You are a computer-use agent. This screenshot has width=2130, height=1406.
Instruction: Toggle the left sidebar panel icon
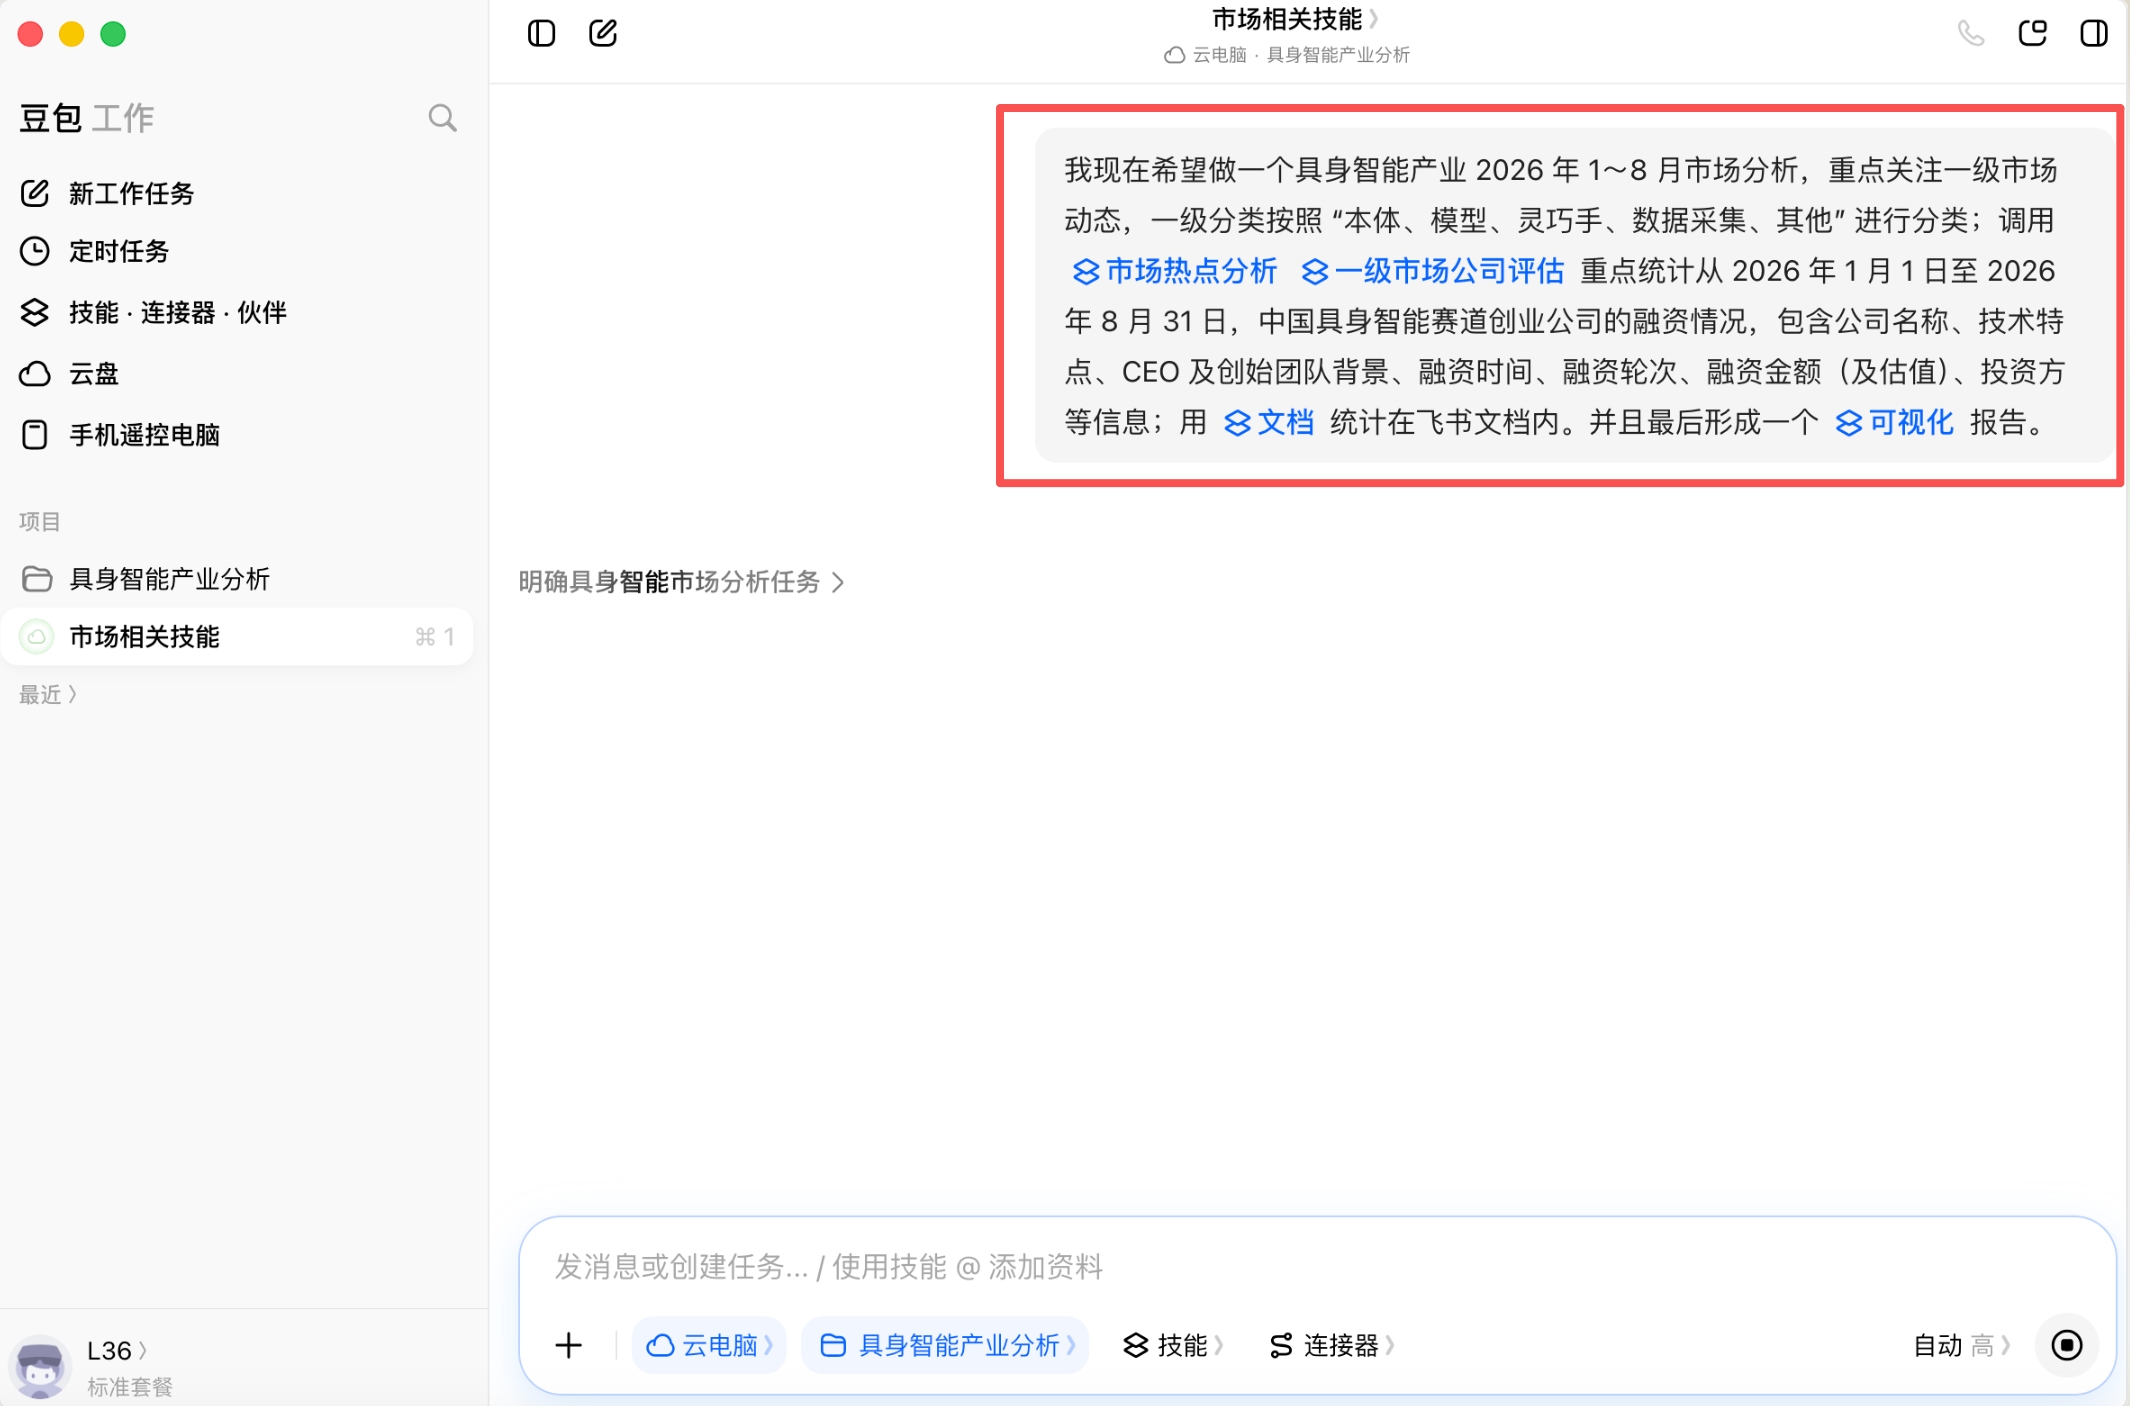pos(541,34)
